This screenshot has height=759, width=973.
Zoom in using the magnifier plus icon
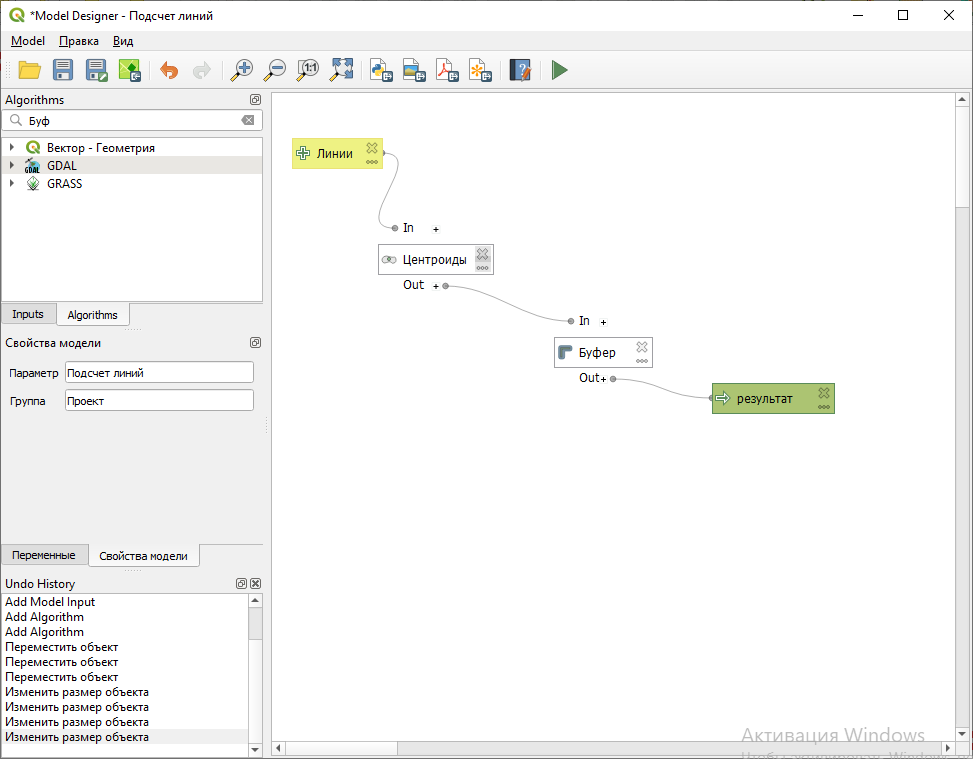[242, 70]
